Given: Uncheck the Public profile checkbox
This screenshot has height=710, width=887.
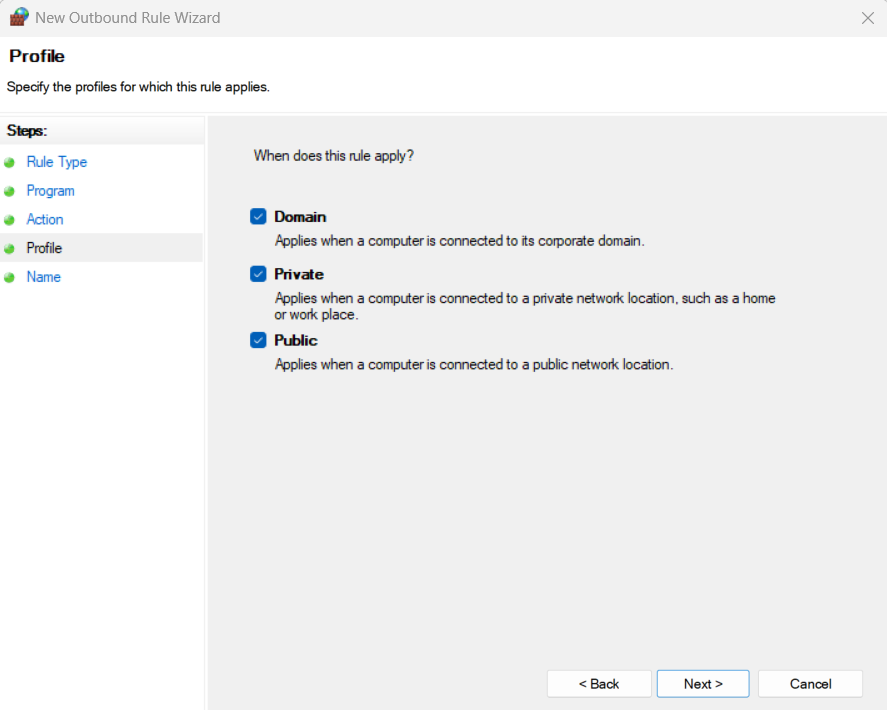Looking at the screenshot, I should [258, 340].
